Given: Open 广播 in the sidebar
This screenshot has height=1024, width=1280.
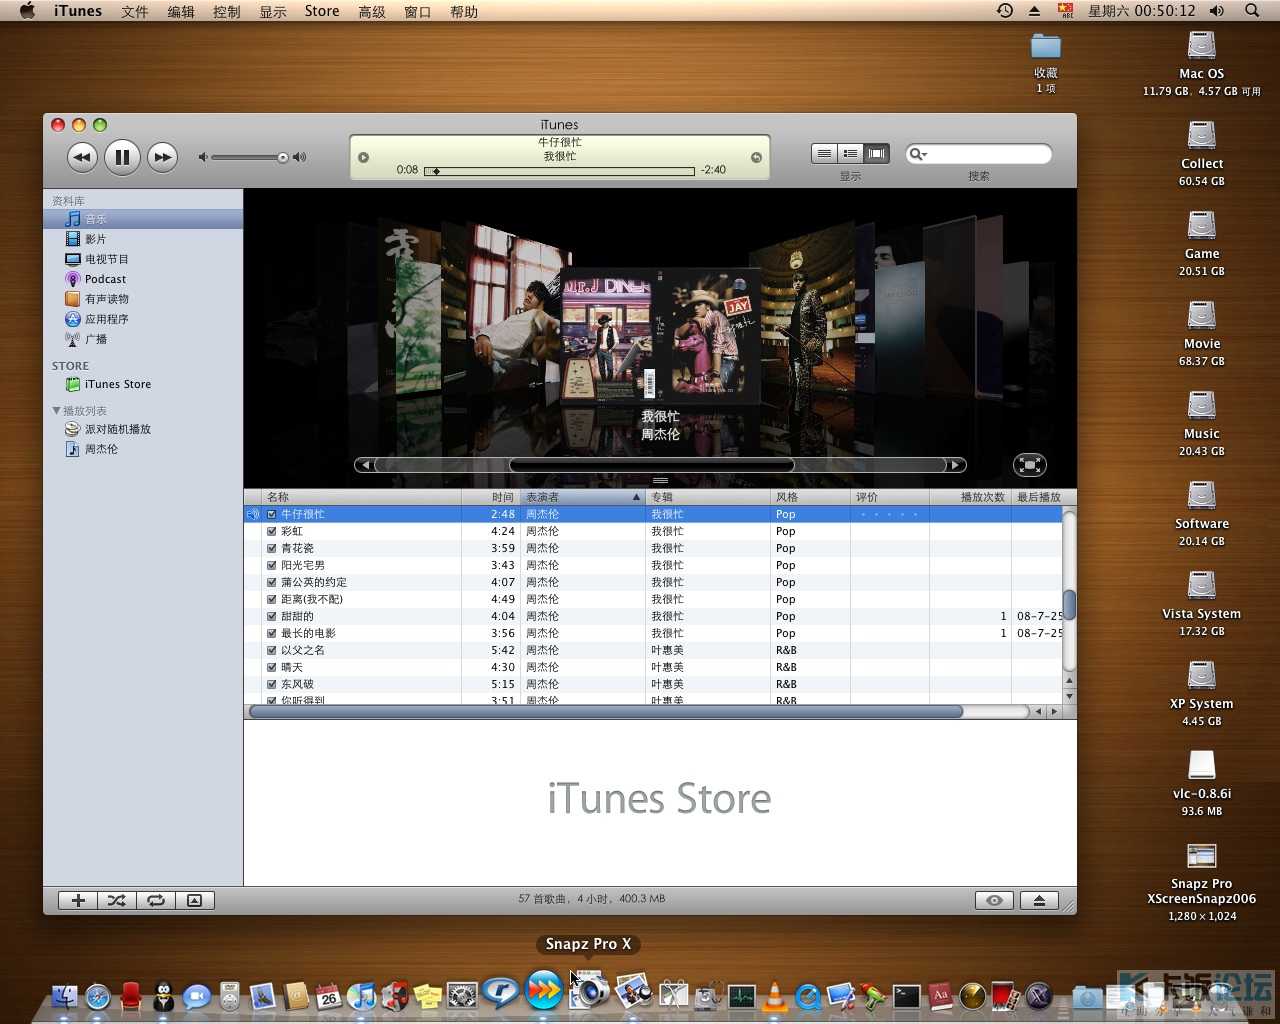Looking at the screenshot, I should (143, 339).
